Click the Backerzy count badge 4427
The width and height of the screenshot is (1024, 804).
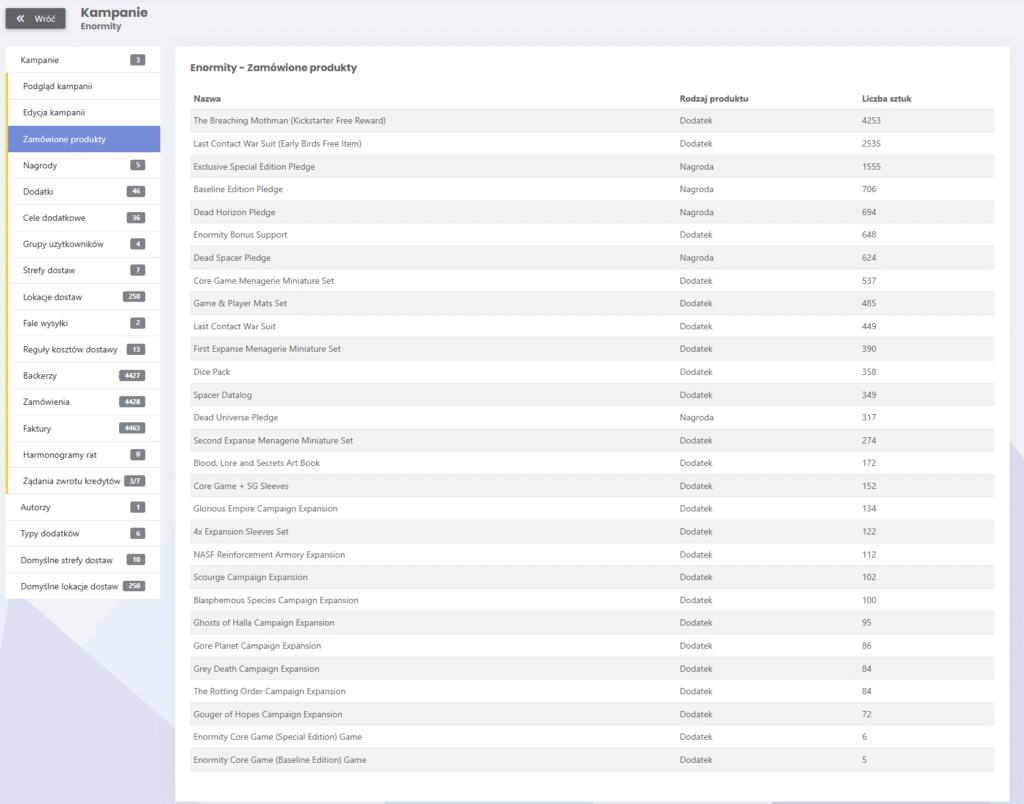131,375
